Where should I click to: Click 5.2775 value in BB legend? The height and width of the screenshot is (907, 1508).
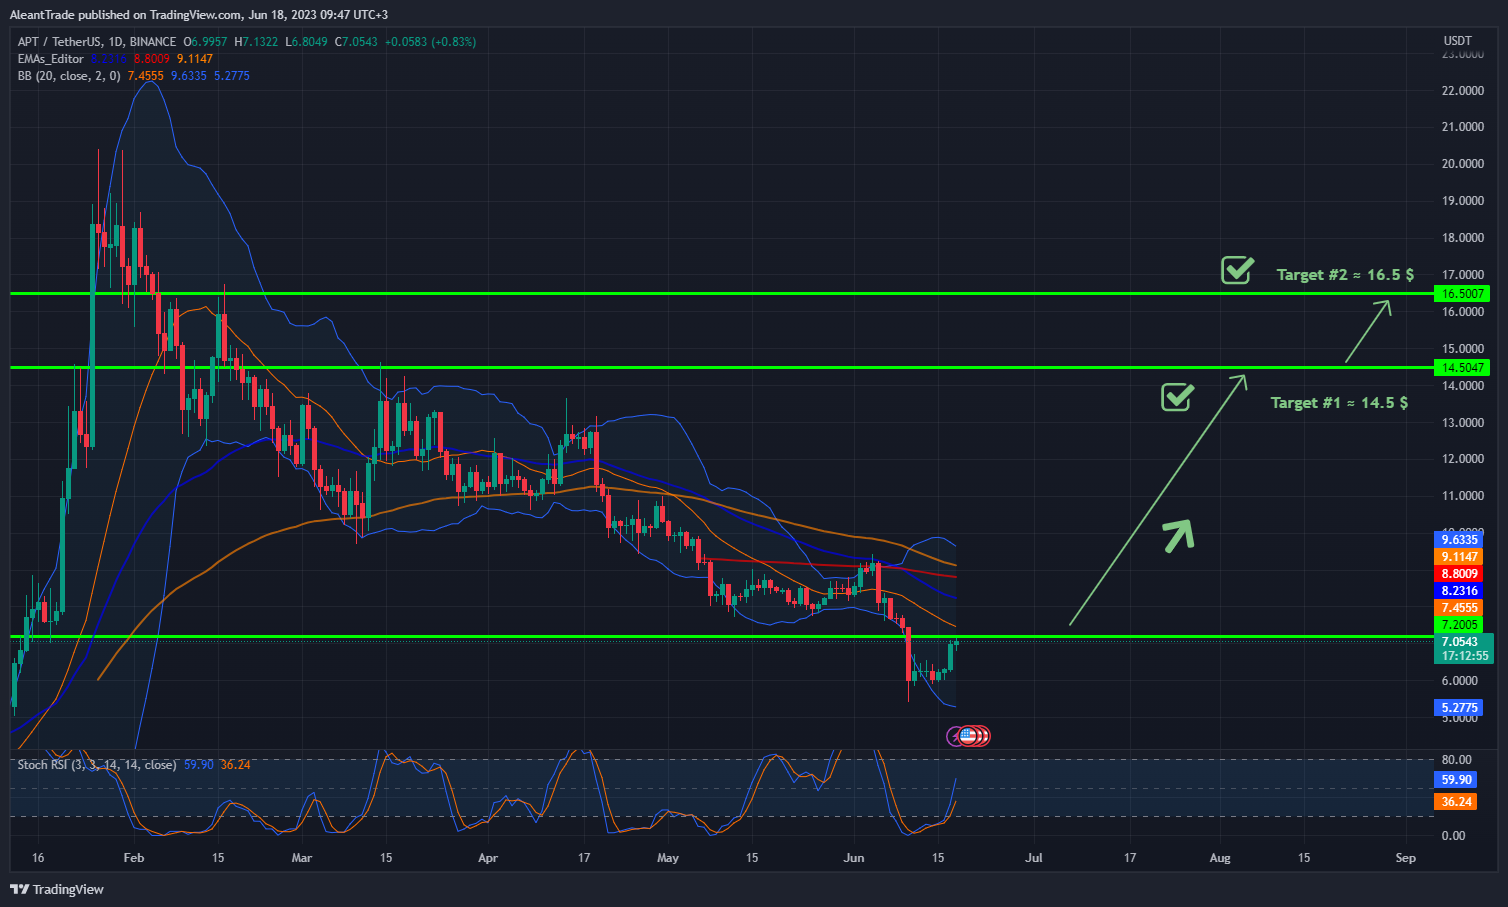coord(232,76)
